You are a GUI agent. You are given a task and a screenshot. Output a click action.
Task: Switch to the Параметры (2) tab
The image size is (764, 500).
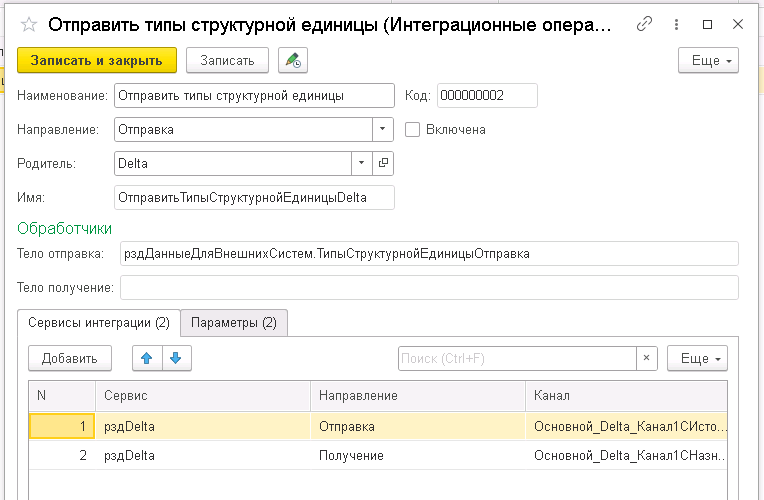coord(235,323)
